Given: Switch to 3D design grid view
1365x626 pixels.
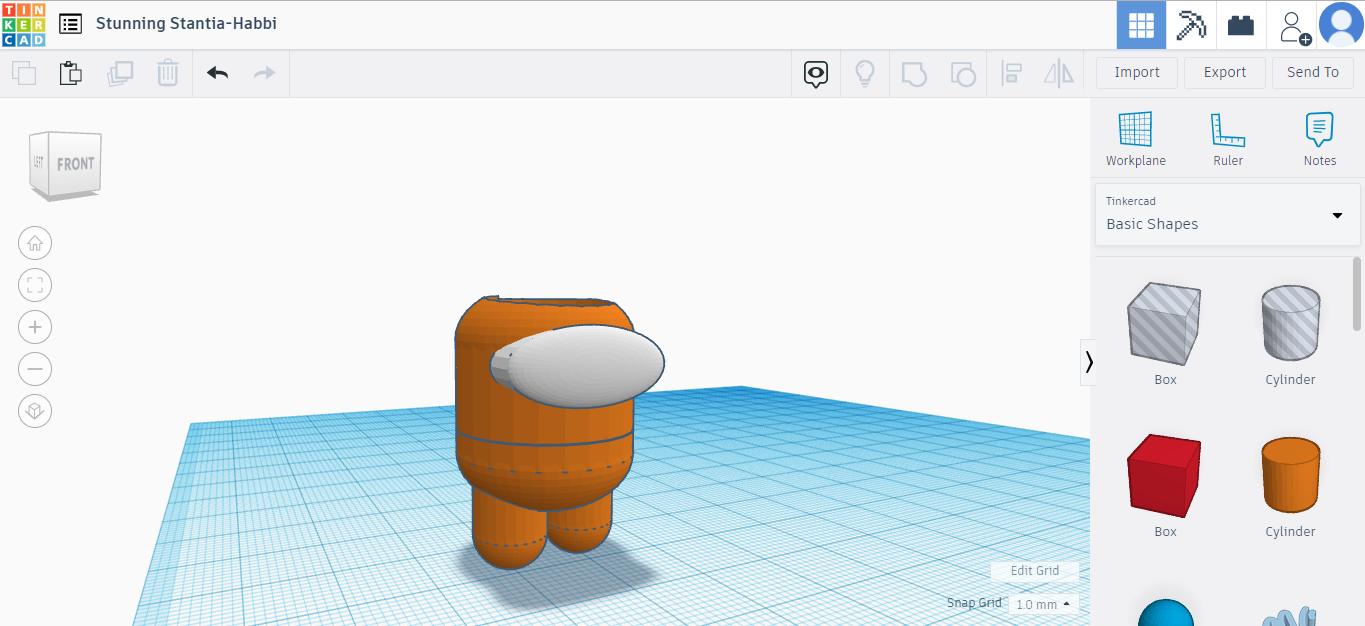Looking at the screenshot, I should pyautogui.click(x=1141, y=25).
